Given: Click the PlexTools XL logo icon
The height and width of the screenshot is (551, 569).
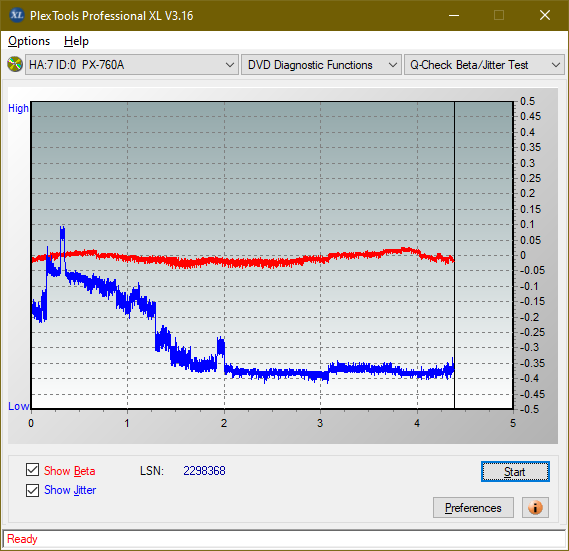Looking at the screenshot, I should click(x=16, y=15).
